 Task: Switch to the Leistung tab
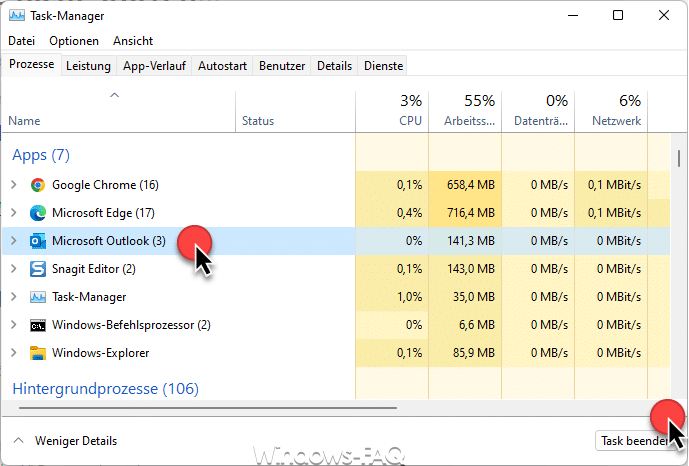pyautogui.click(x=88, y=66)
